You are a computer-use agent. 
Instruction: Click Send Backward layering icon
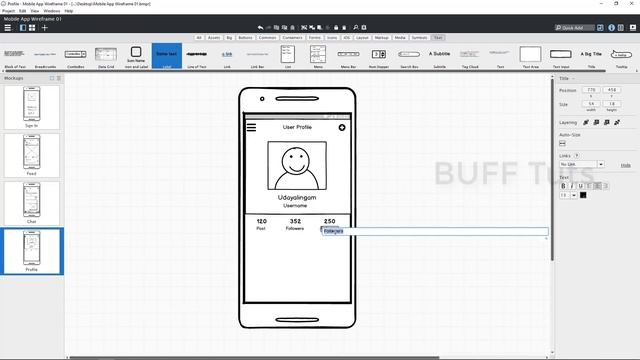(607, 122)
